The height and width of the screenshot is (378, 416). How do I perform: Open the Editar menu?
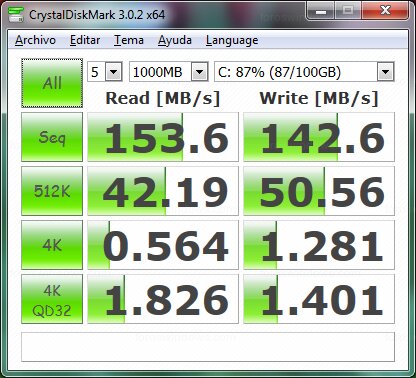(x=85, y=40)
